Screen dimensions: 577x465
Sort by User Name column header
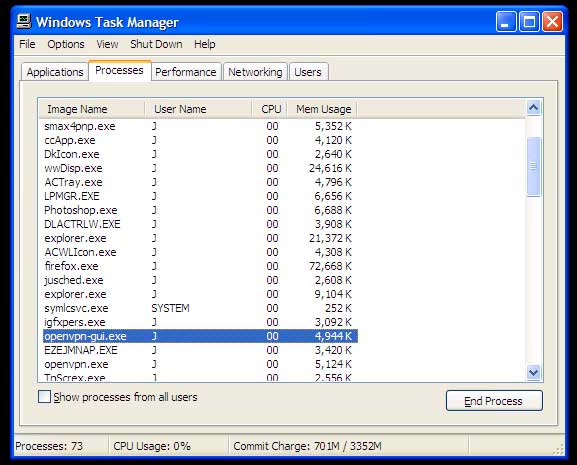pyautogui.click(x=198, y=109)
